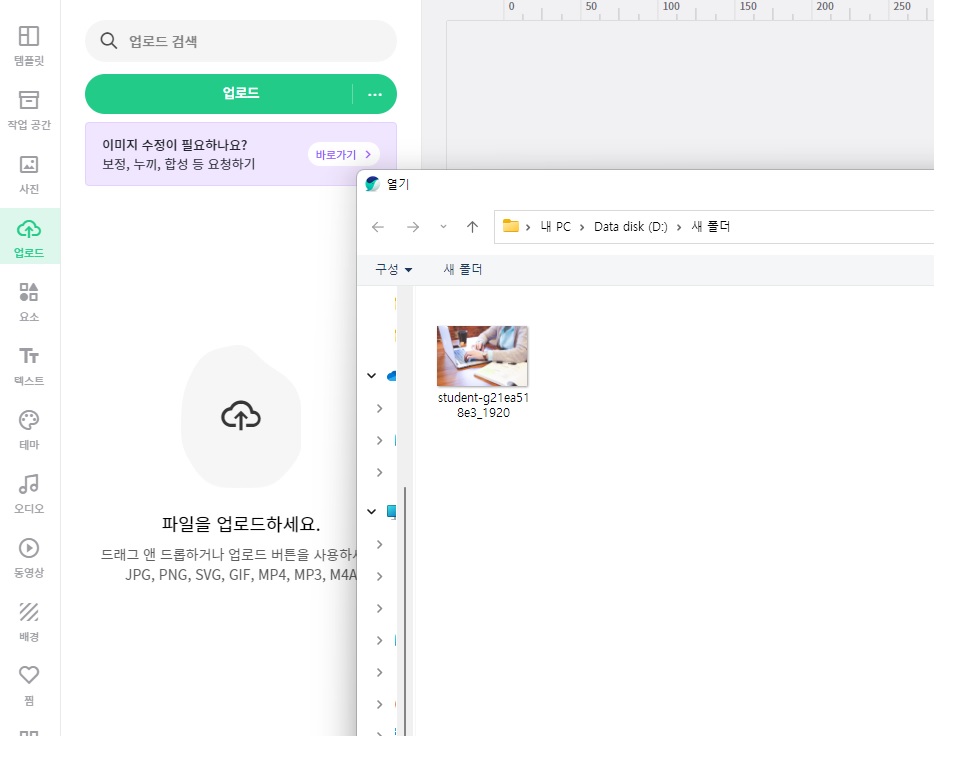This screenshot has width=960, height=759.
Task: Open the upload options menu next to 업로드
Action: pyautogui.click(x=375, y=93)
